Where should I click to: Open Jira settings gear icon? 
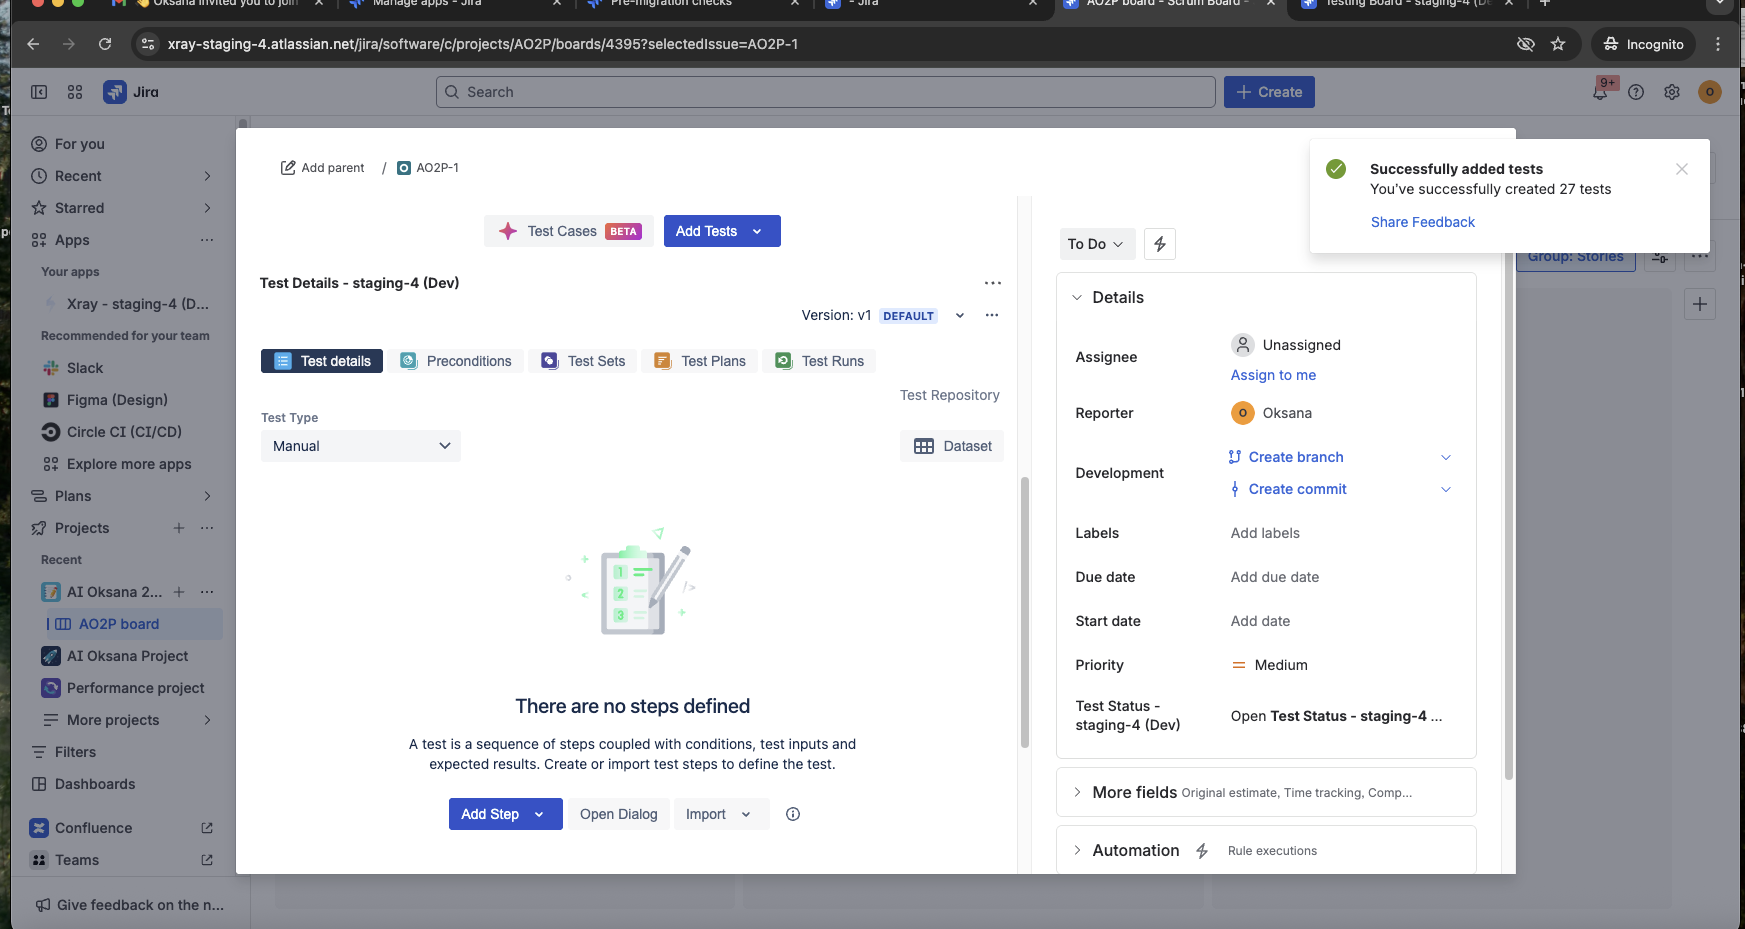(x=1672, y=92)
